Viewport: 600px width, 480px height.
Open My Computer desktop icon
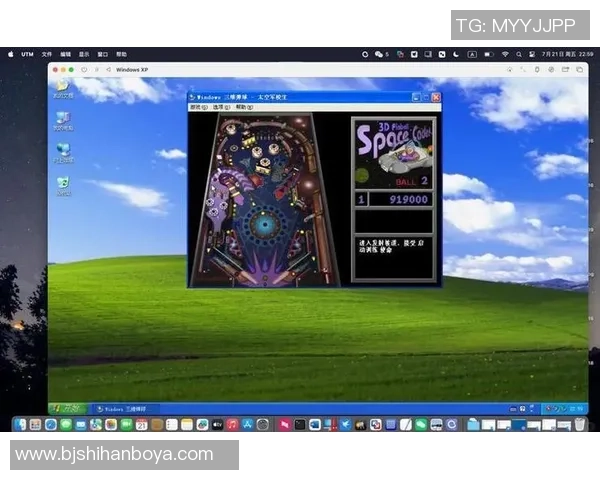(x=63, y=121)
